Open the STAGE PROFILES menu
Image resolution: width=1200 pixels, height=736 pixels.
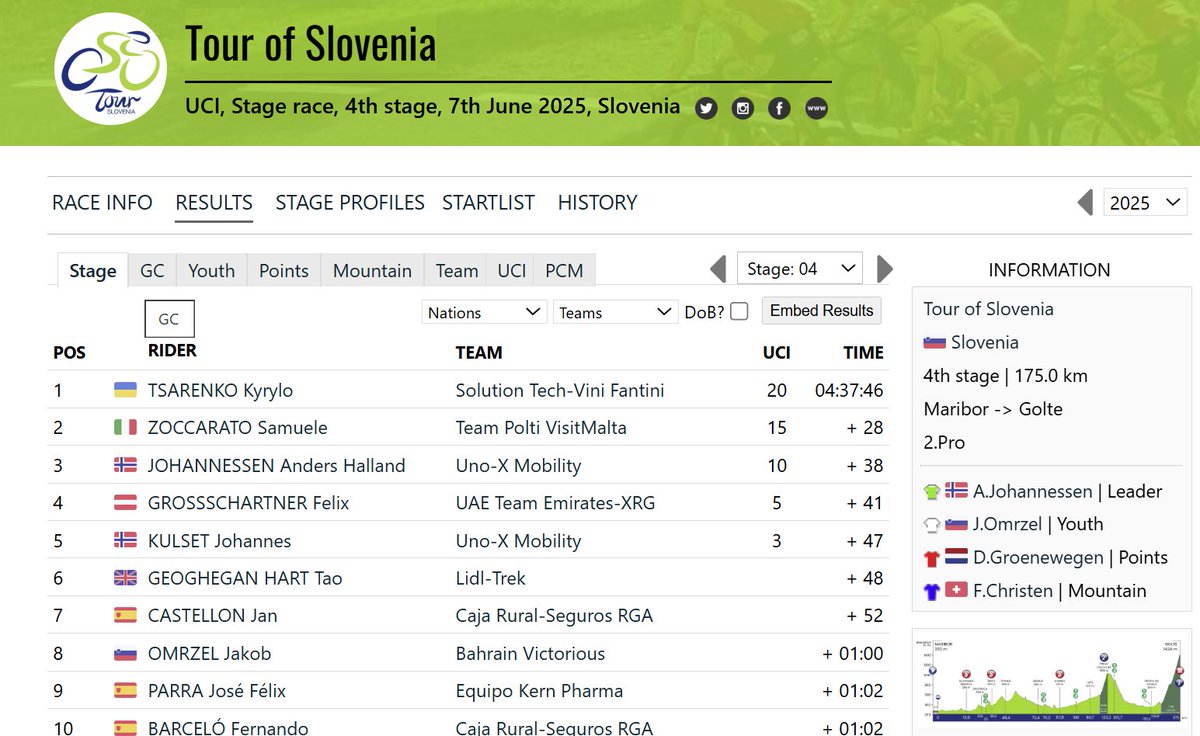(350, 203)
